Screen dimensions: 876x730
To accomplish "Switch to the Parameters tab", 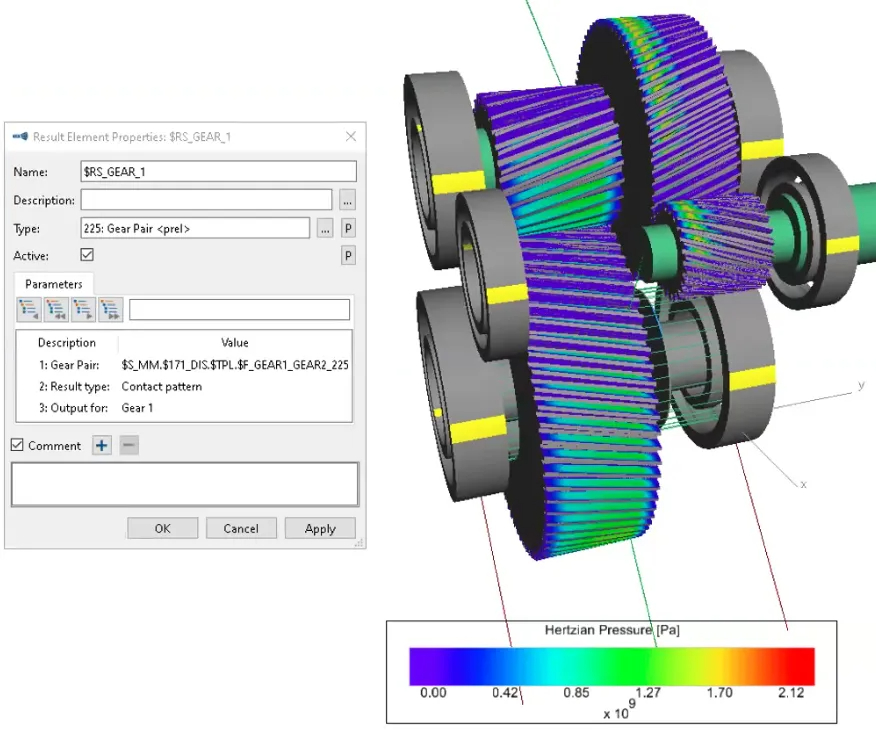I will click(54, 284).
